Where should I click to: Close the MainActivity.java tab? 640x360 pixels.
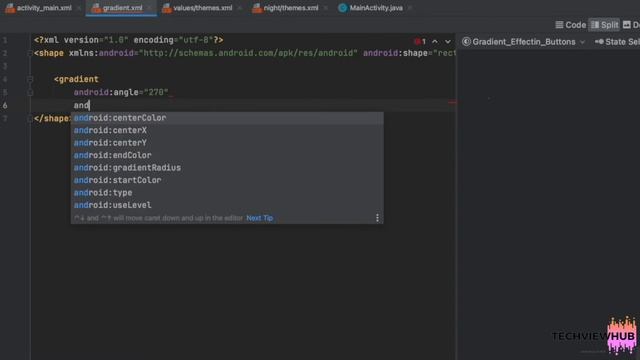coord(410,8)
